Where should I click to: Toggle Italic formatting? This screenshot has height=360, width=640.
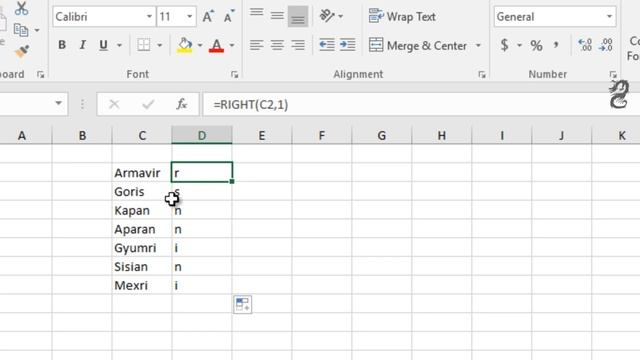pyautogui.click(x=82, y=45)
